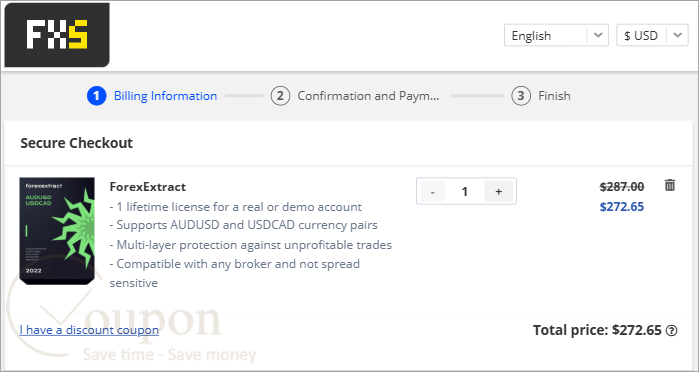This screenshot has width=699, height=372.
Task: Select the Finish step
Action: pos(541,96)
